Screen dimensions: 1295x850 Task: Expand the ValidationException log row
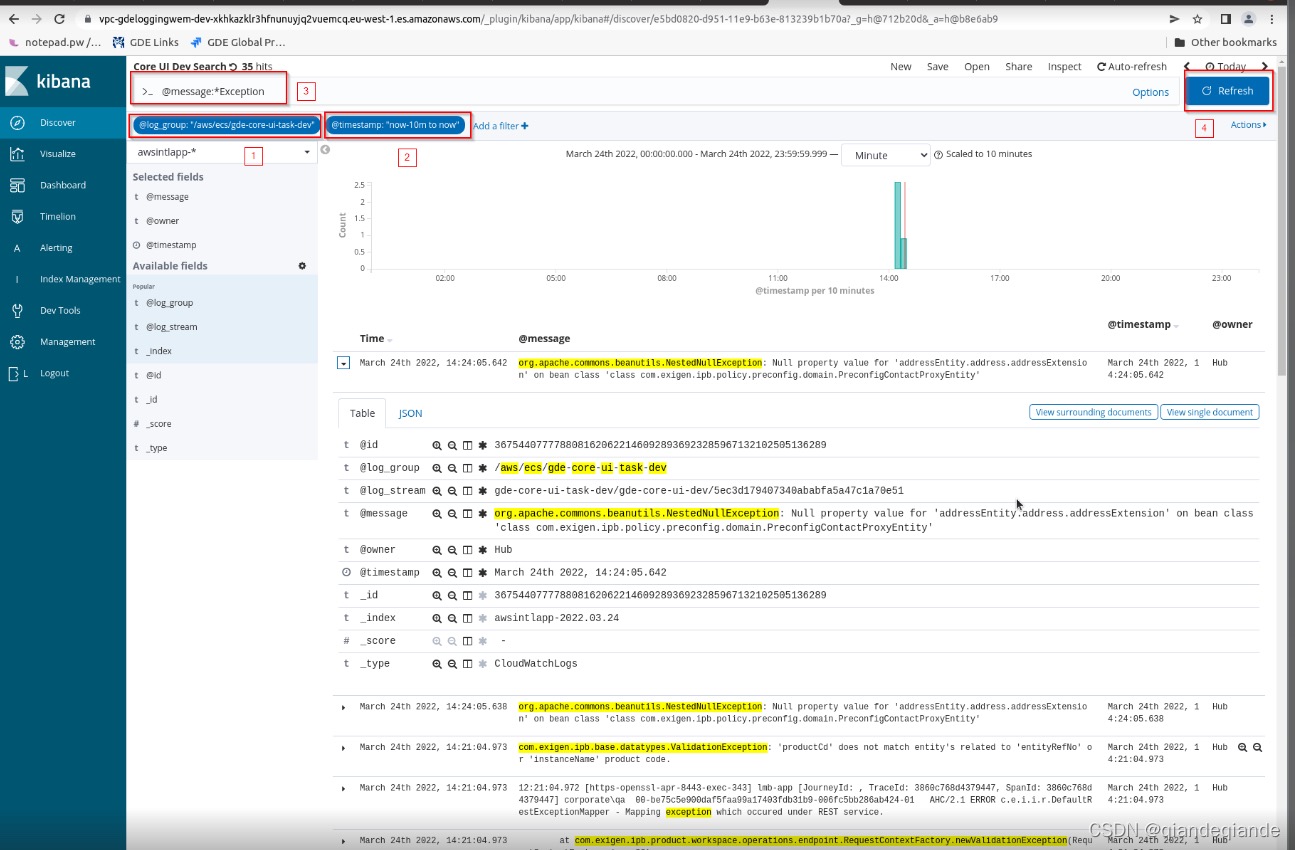point(343,748)
